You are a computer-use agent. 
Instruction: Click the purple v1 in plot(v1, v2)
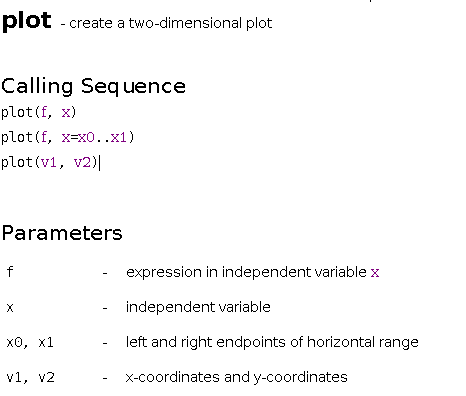coord(48,162)
